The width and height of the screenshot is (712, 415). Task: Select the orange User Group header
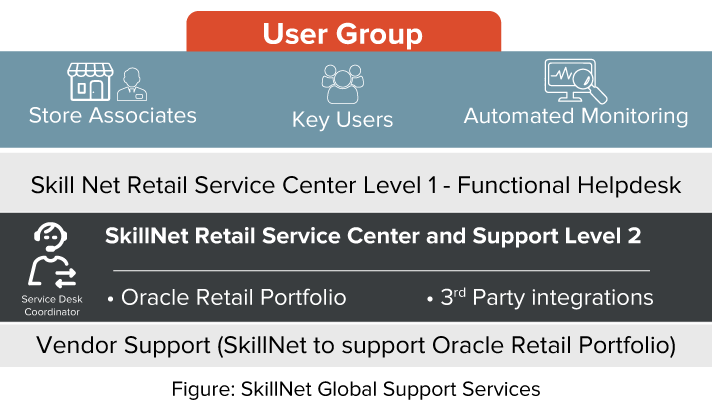(x=343, y=32)
